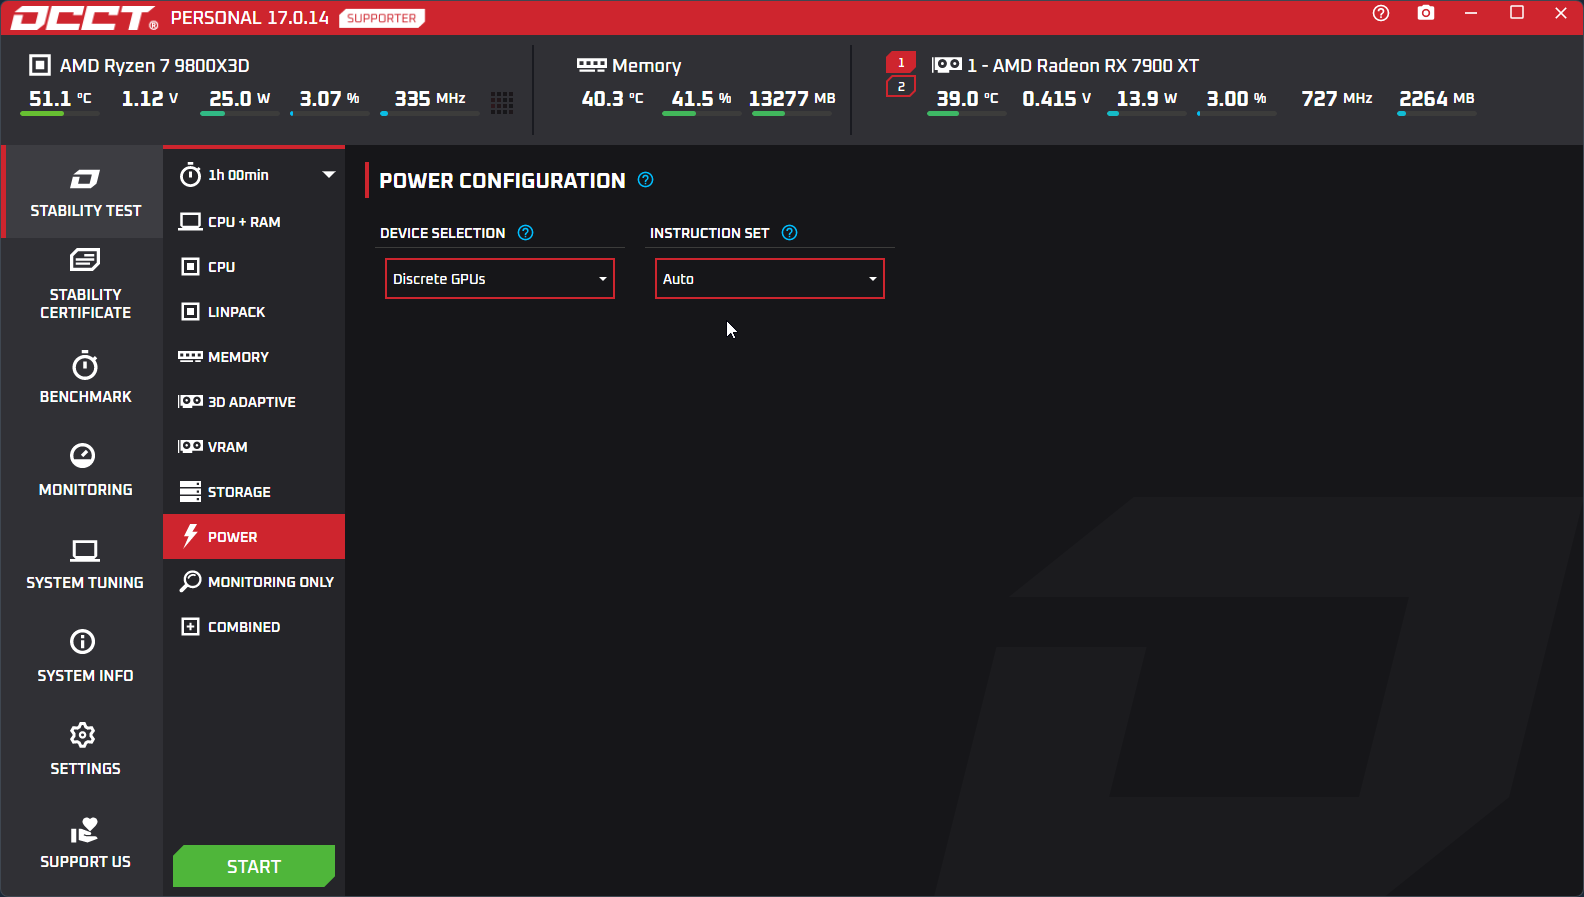The height and width of the screenshot is (897, 1584).
Task: Select the VRAM test
Action: point(254,447)
